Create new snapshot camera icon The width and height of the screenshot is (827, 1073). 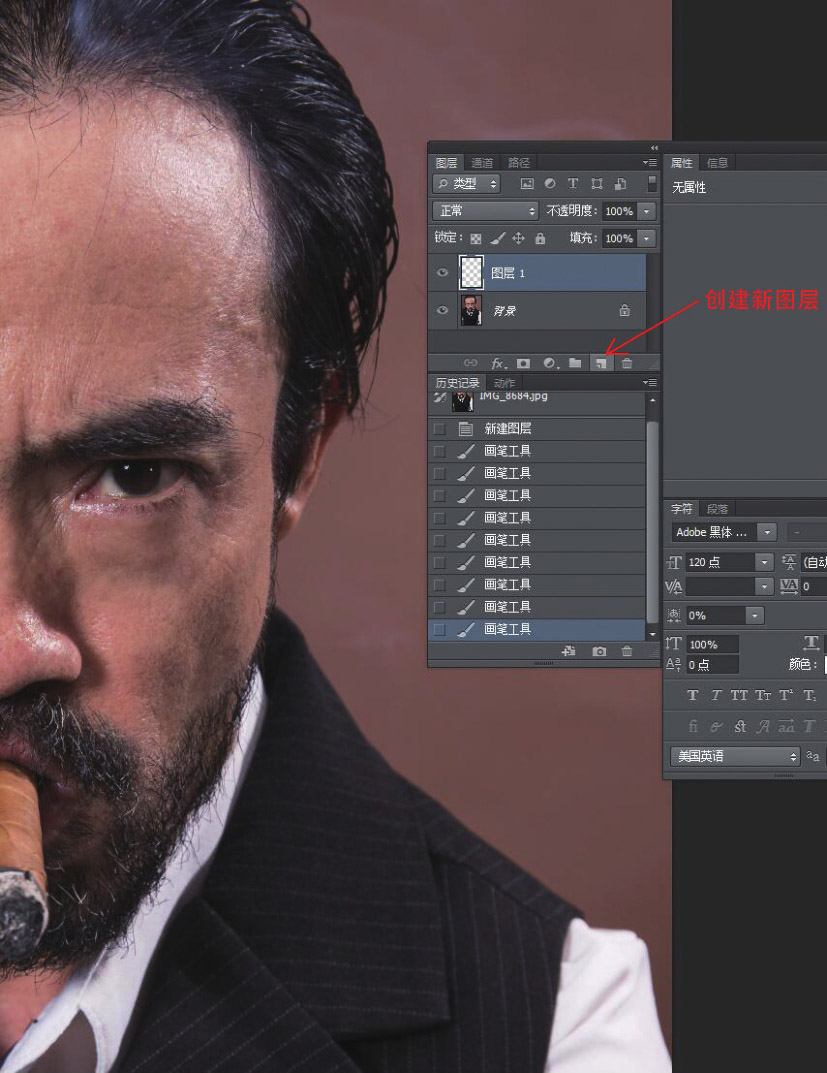[599, 651]
